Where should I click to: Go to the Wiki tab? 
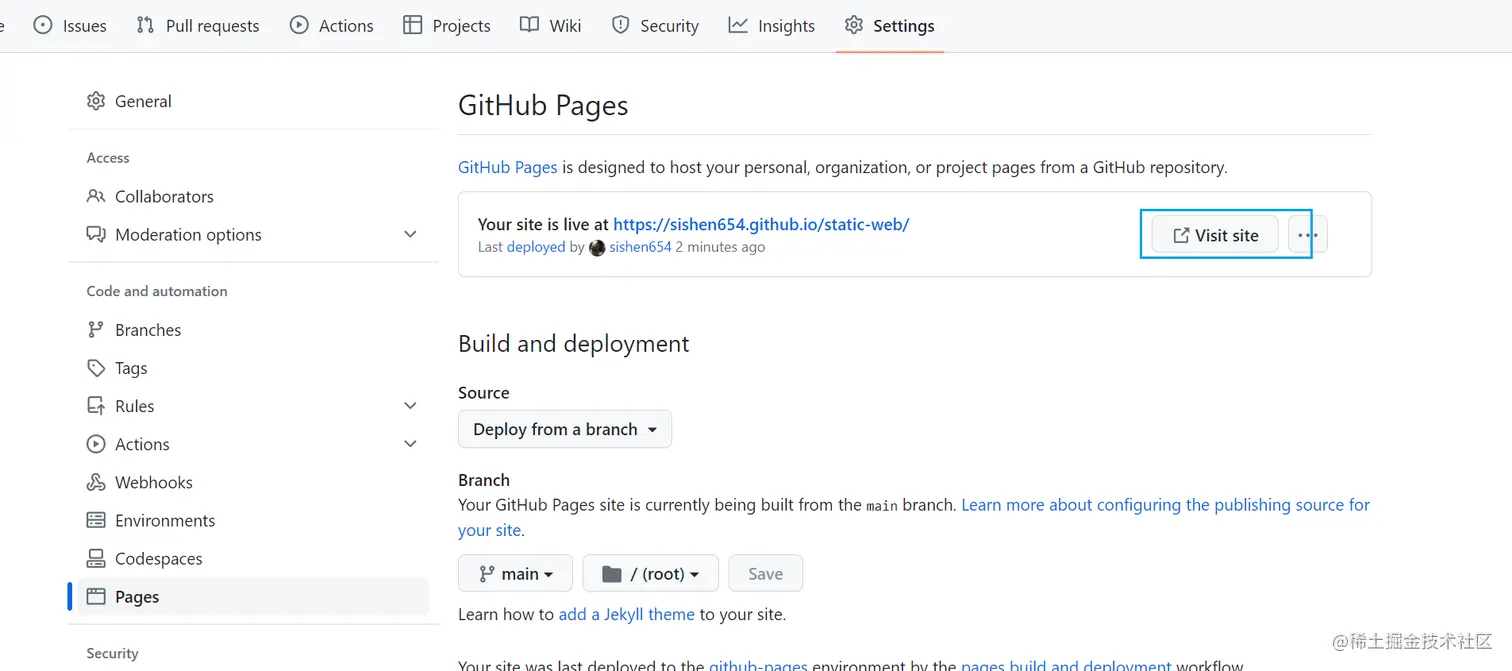click(550, 26)
